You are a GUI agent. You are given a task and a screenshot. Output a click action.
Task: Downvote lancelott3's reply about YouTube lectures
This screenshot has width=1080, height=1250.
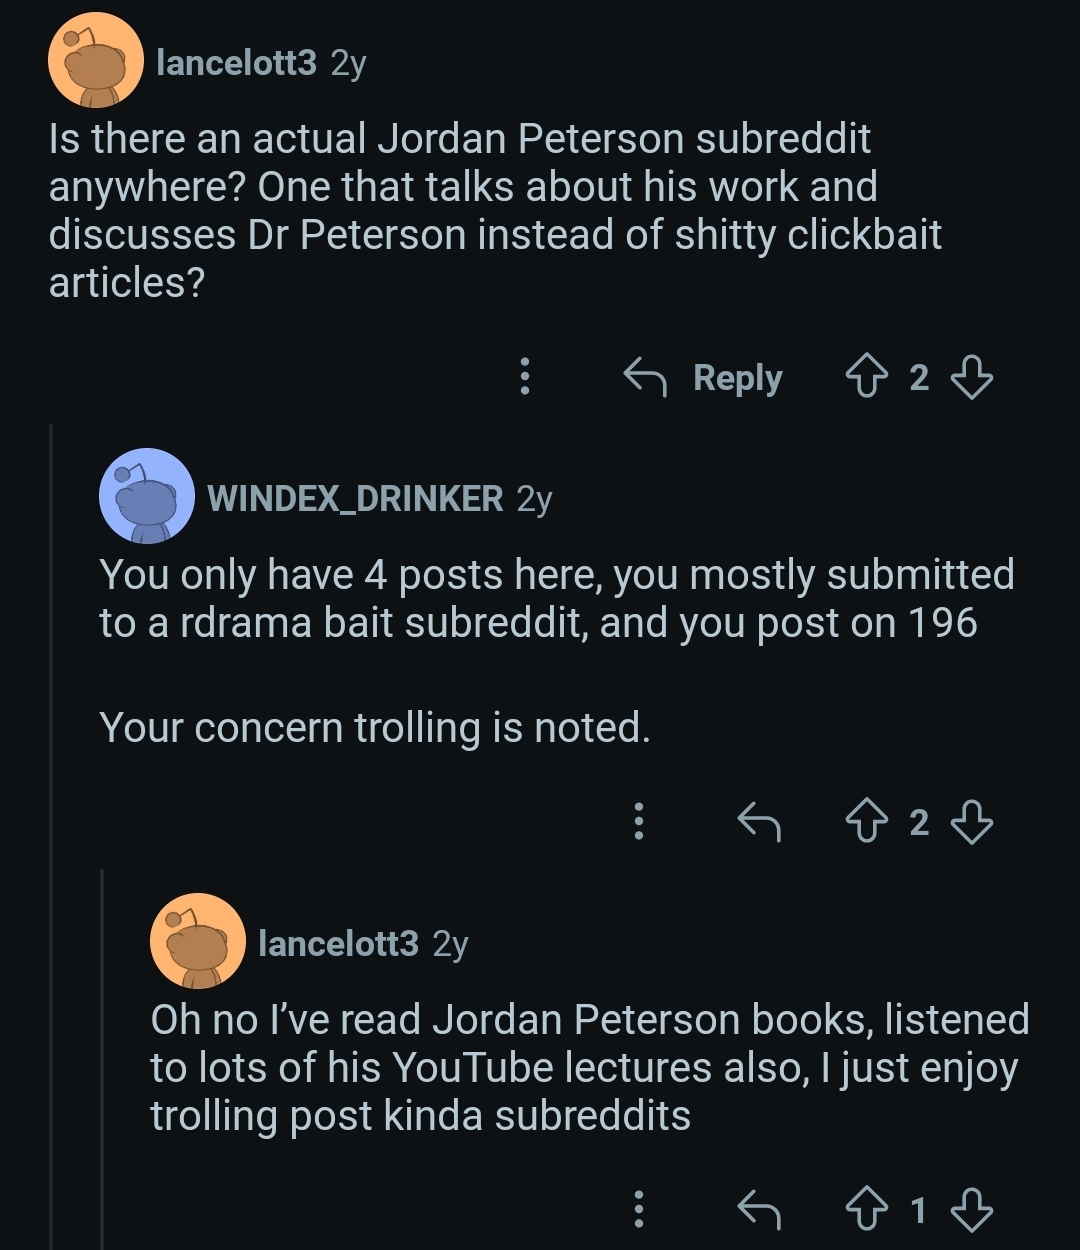pyautogui.click(x=970, y=1211)
